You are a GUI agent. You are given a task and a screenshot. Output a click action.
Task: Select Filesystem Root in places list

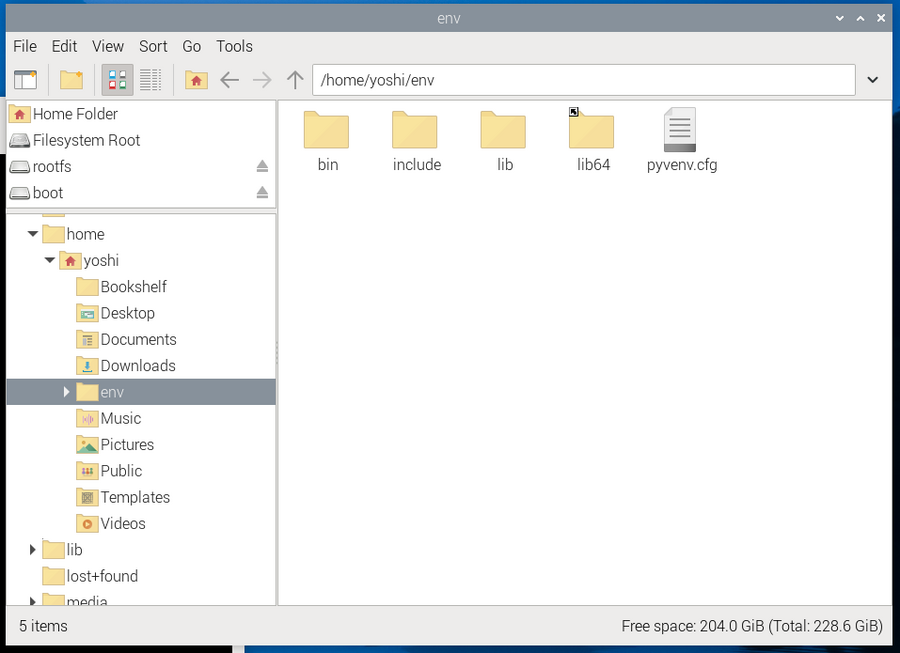coord(86,141)
